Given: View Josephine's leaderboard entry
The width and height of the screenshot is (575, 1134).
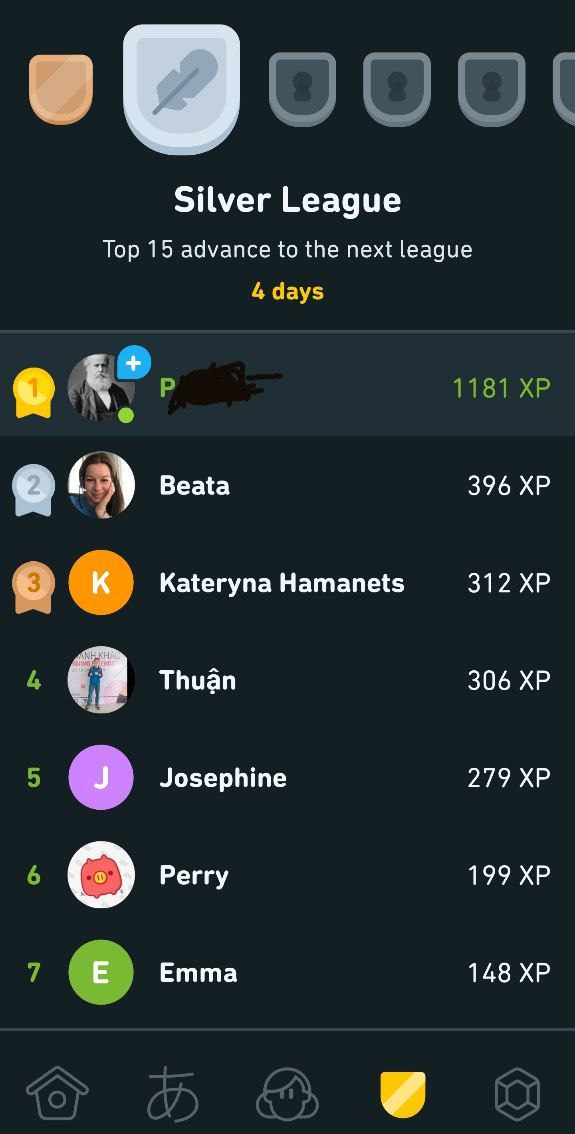Looking at the screenshot, I should pyautogui.click(x=287, y=777).
